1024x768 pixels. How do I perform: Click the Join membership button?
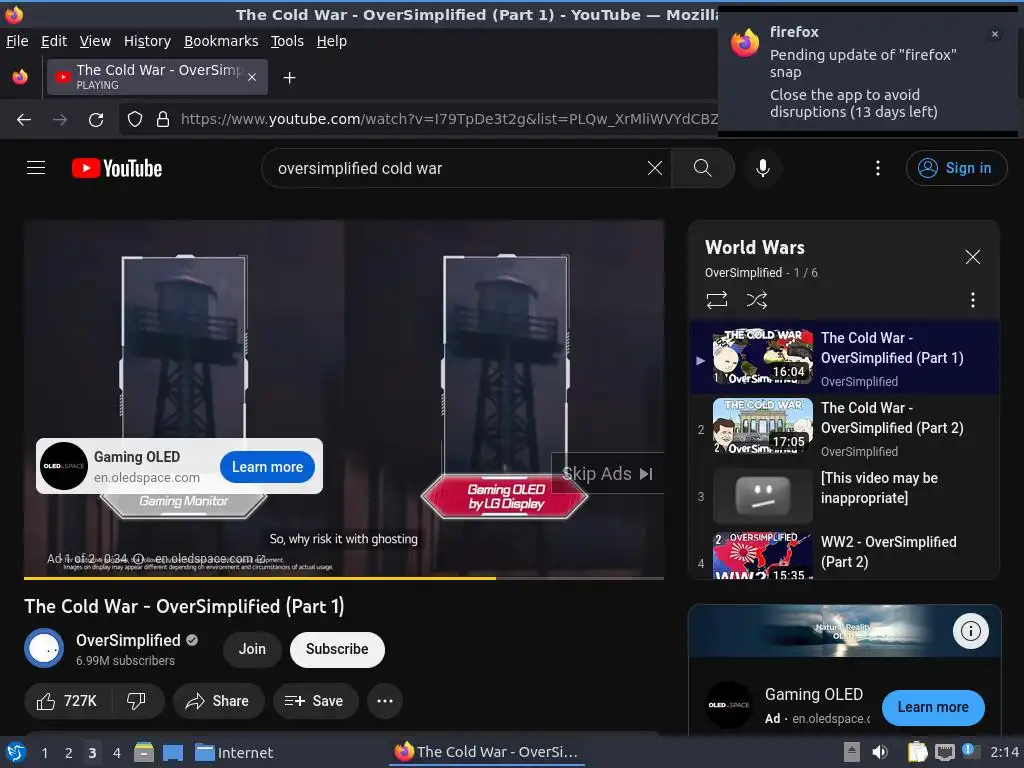252,649
